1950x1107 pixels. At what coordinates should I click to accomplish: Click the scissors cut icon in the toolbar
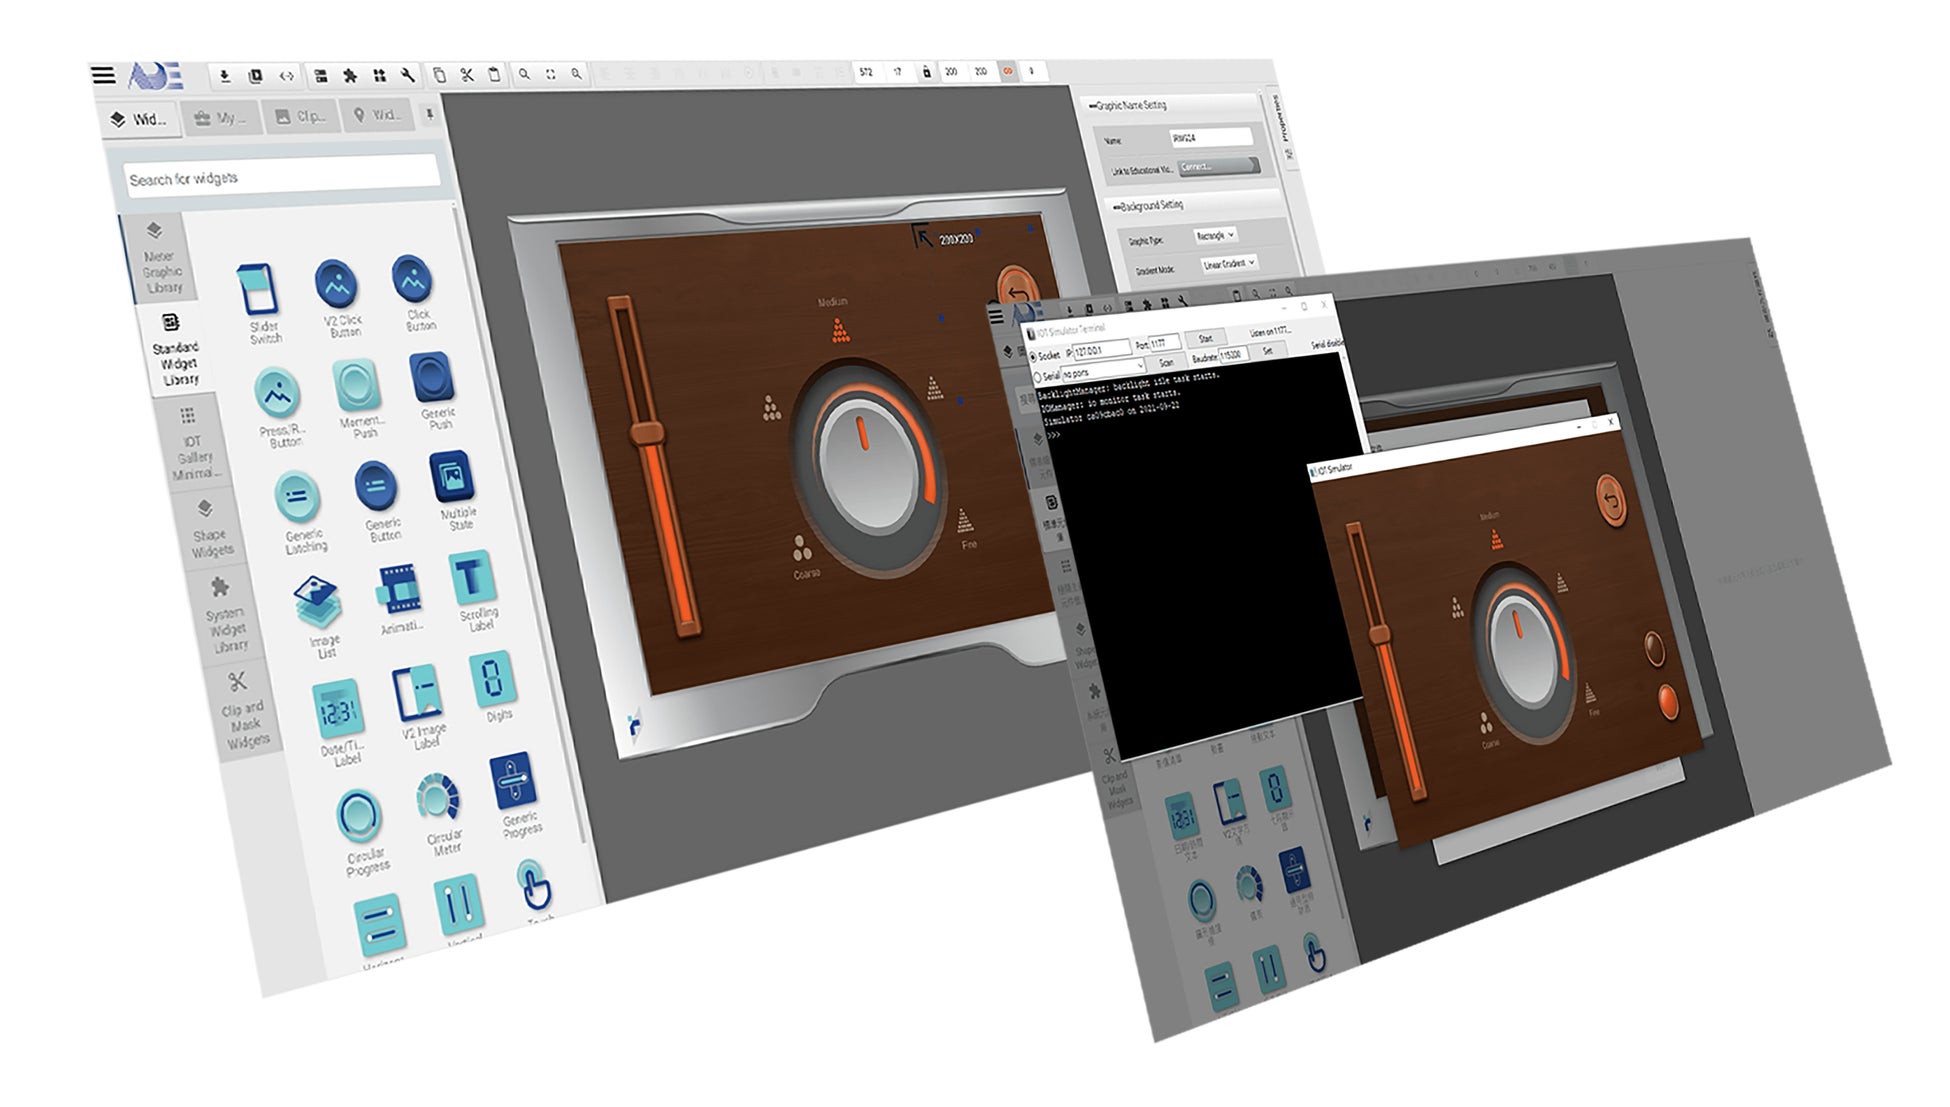tap(467, 75)
